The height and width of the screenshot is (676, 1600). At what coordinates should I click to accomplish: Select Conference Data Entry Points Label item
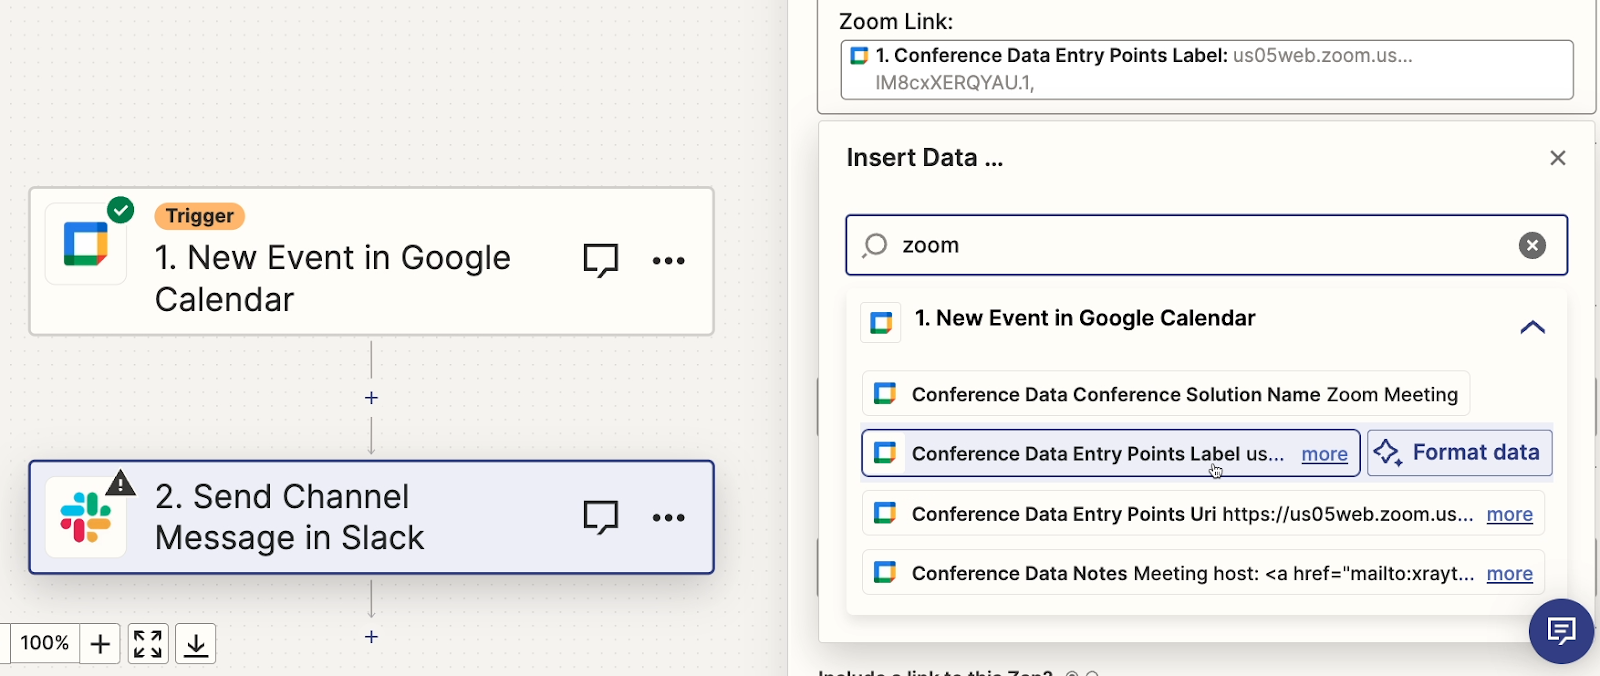click(x=1111, y=453)
